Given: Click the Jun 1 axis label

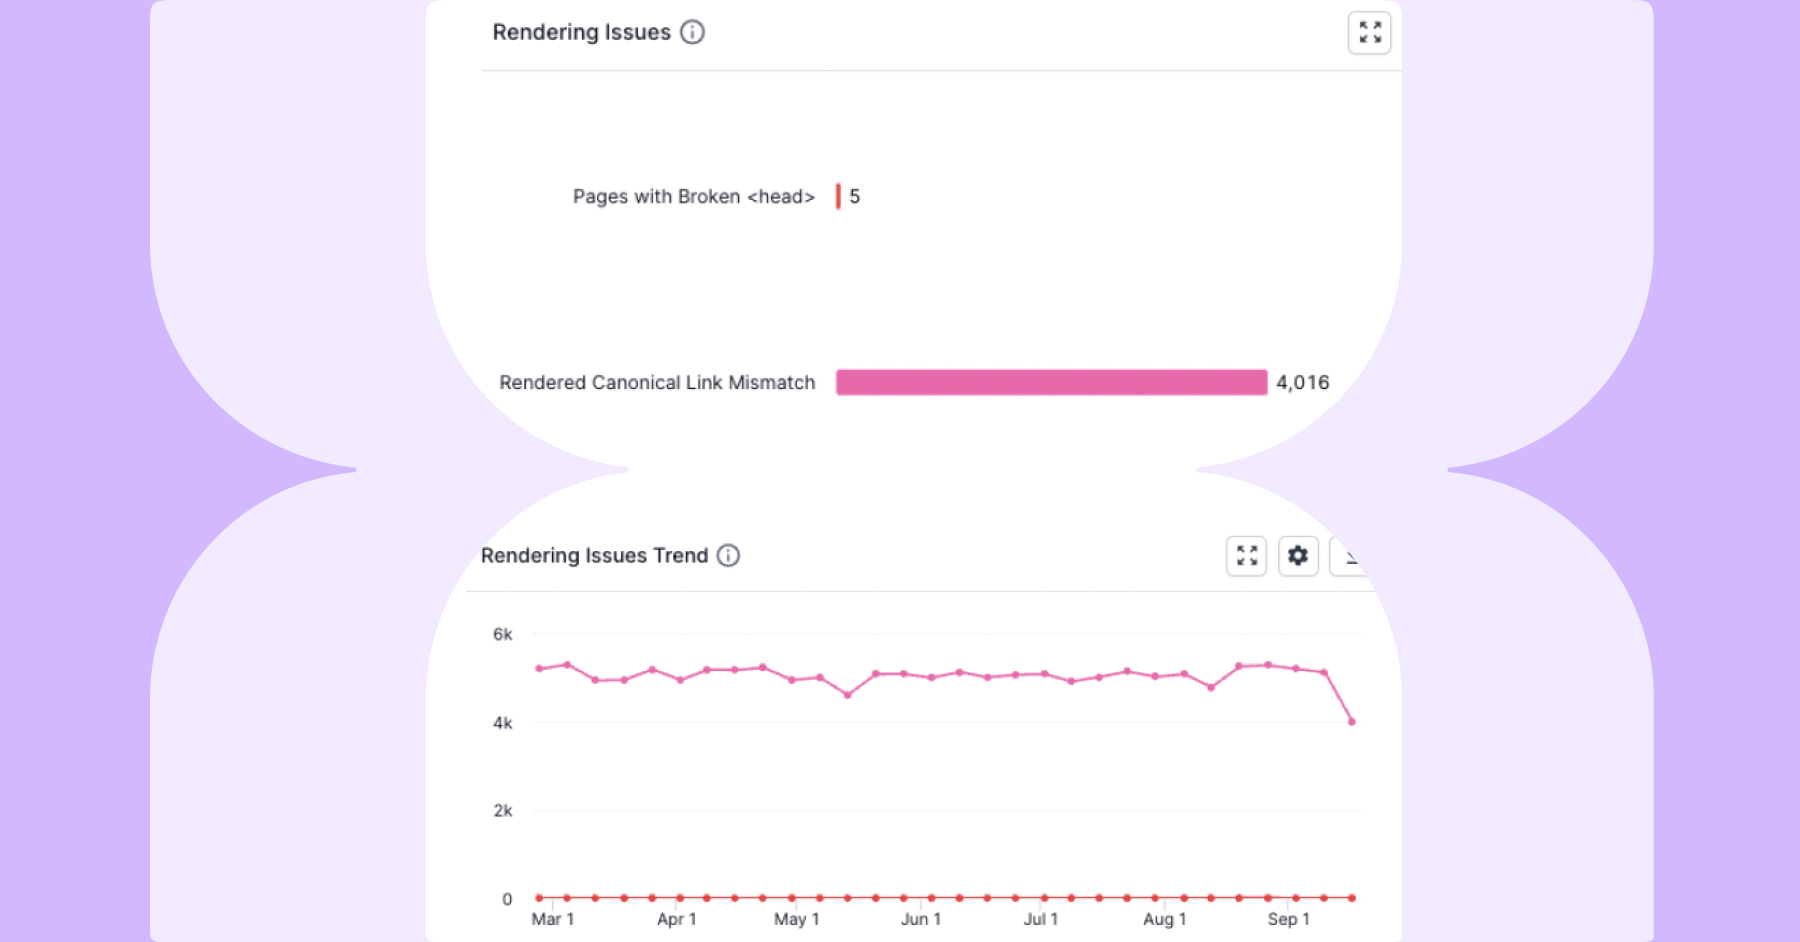Looking at the screenshot, I should coord(920,919).
